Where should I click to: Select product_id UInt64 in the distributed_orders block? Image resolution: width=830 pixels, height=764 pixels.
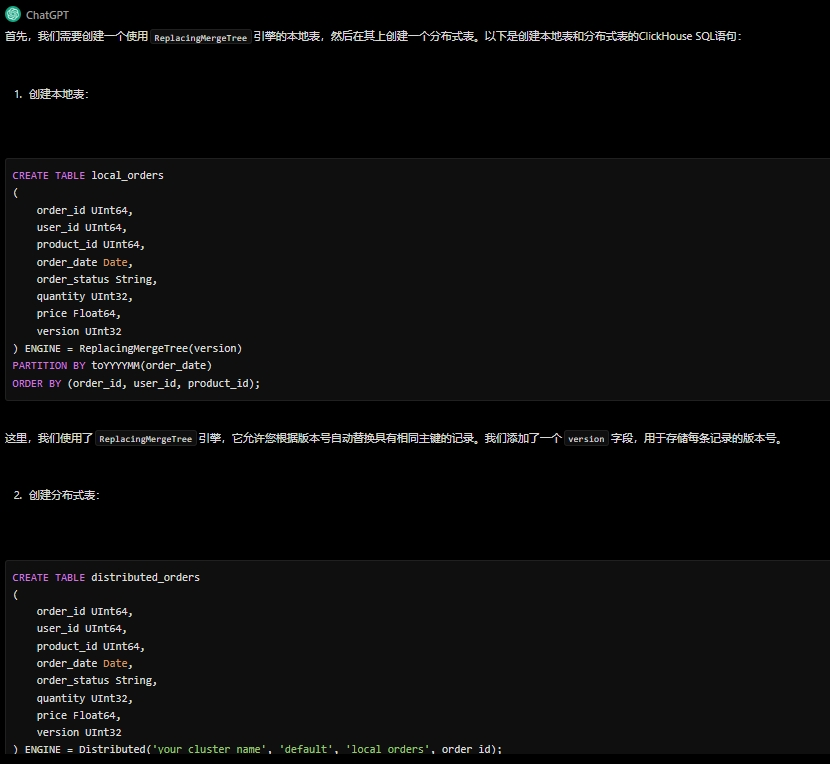91,646
